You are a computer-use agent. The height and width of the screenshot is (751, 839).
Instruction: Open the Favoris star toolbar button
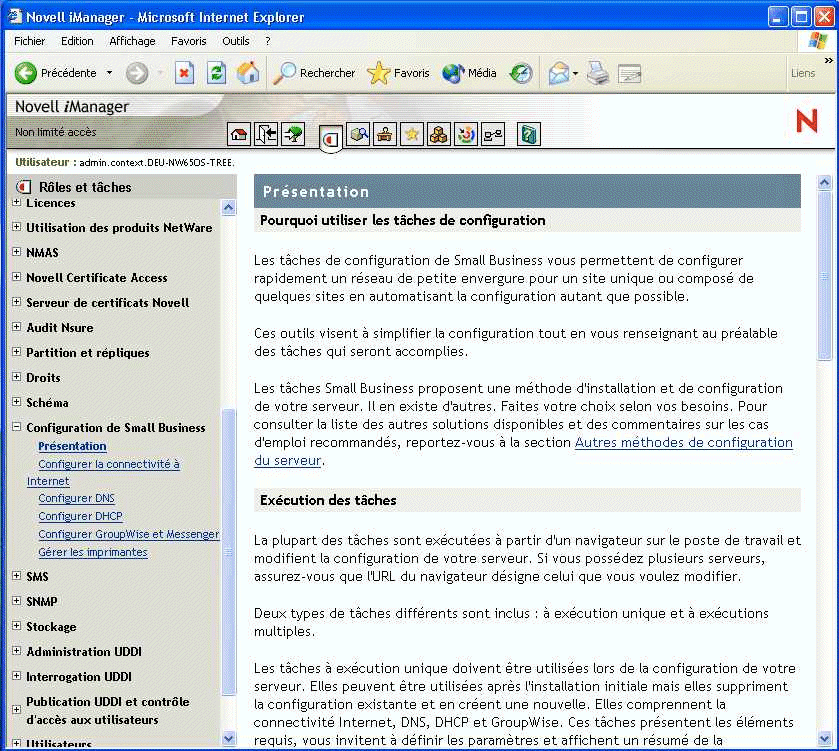click(x=399, y=73)
